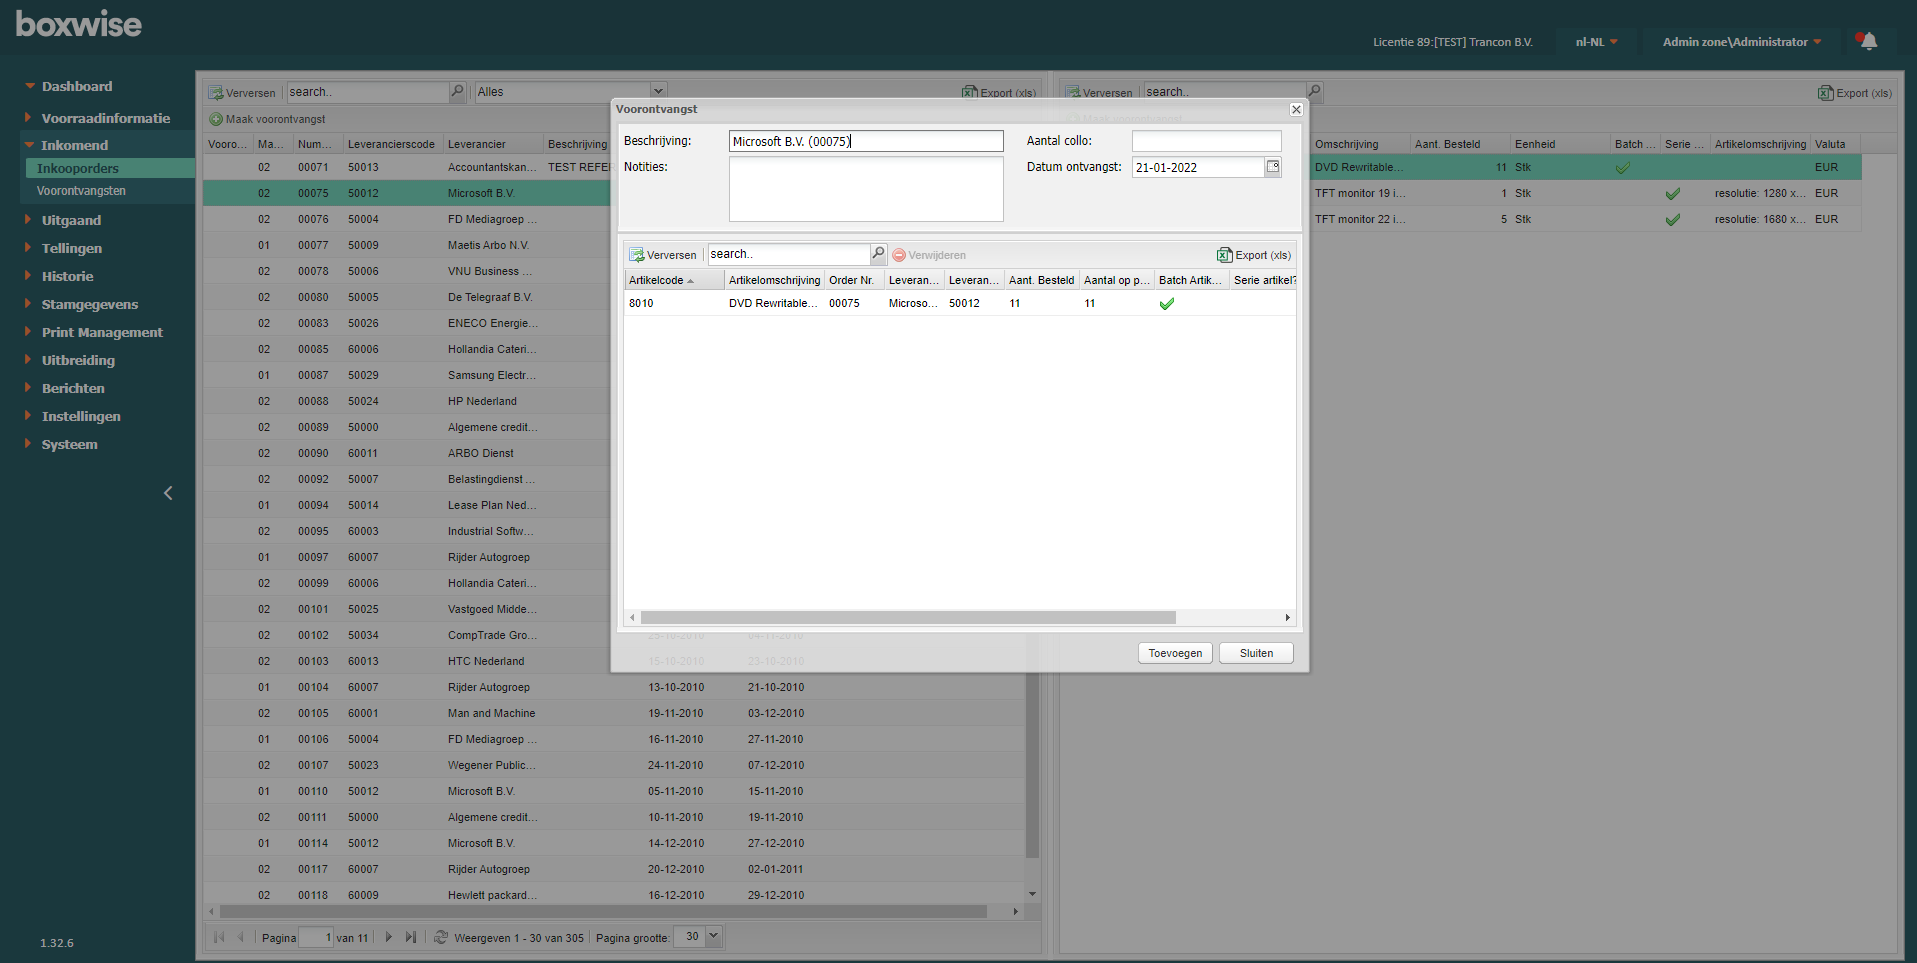Click Aant. Besteld column header in dialog
Image resolution: width=1917 pixels, height=963 pixels.
click(1041, 280)
